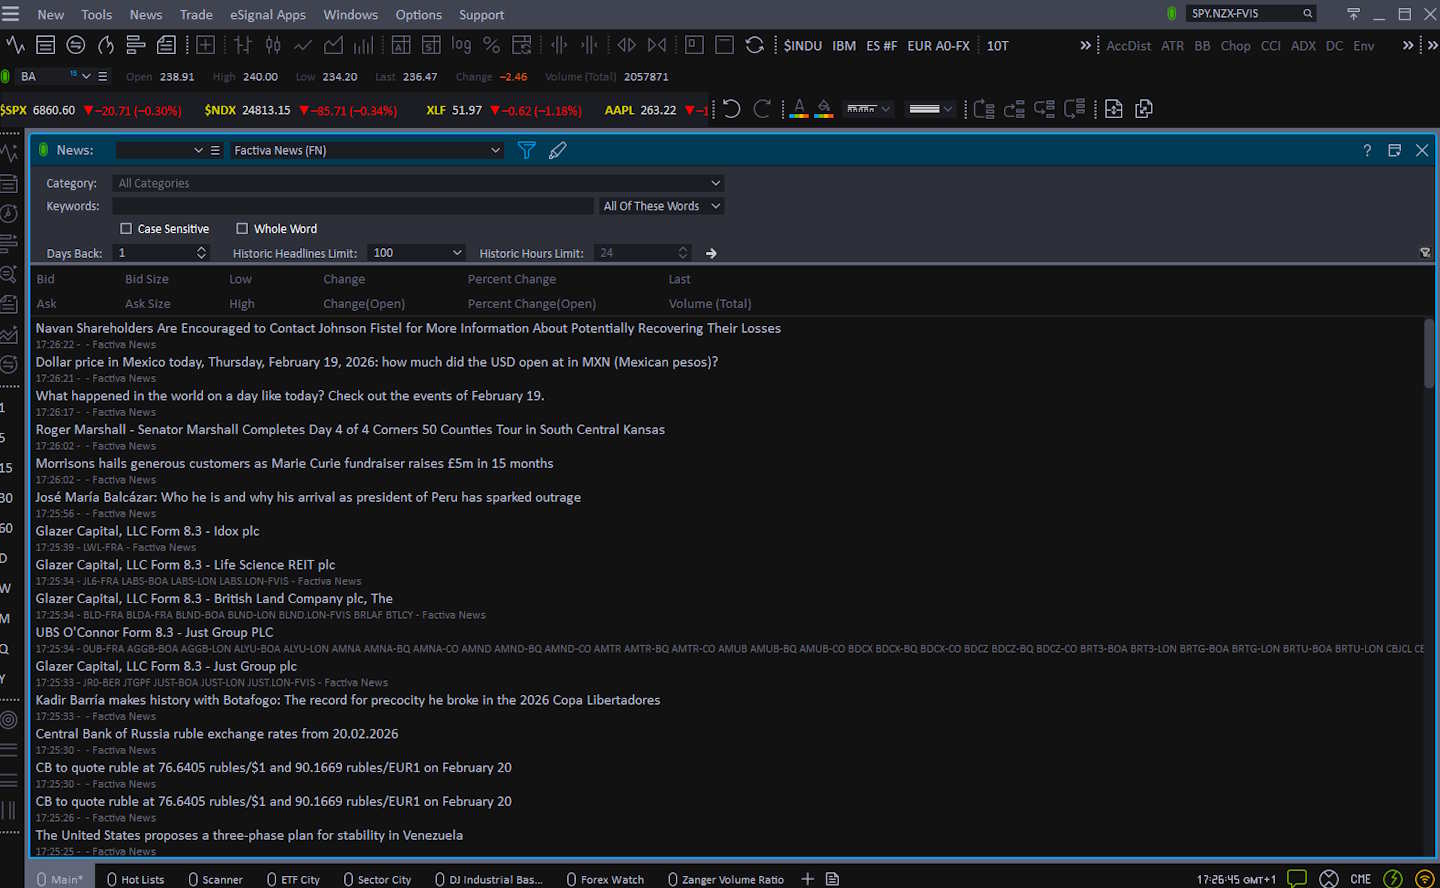Click the go arrow after Historic Hours Limit
Viewport: 1440px width, 888px height.
[x=711, y=253]
